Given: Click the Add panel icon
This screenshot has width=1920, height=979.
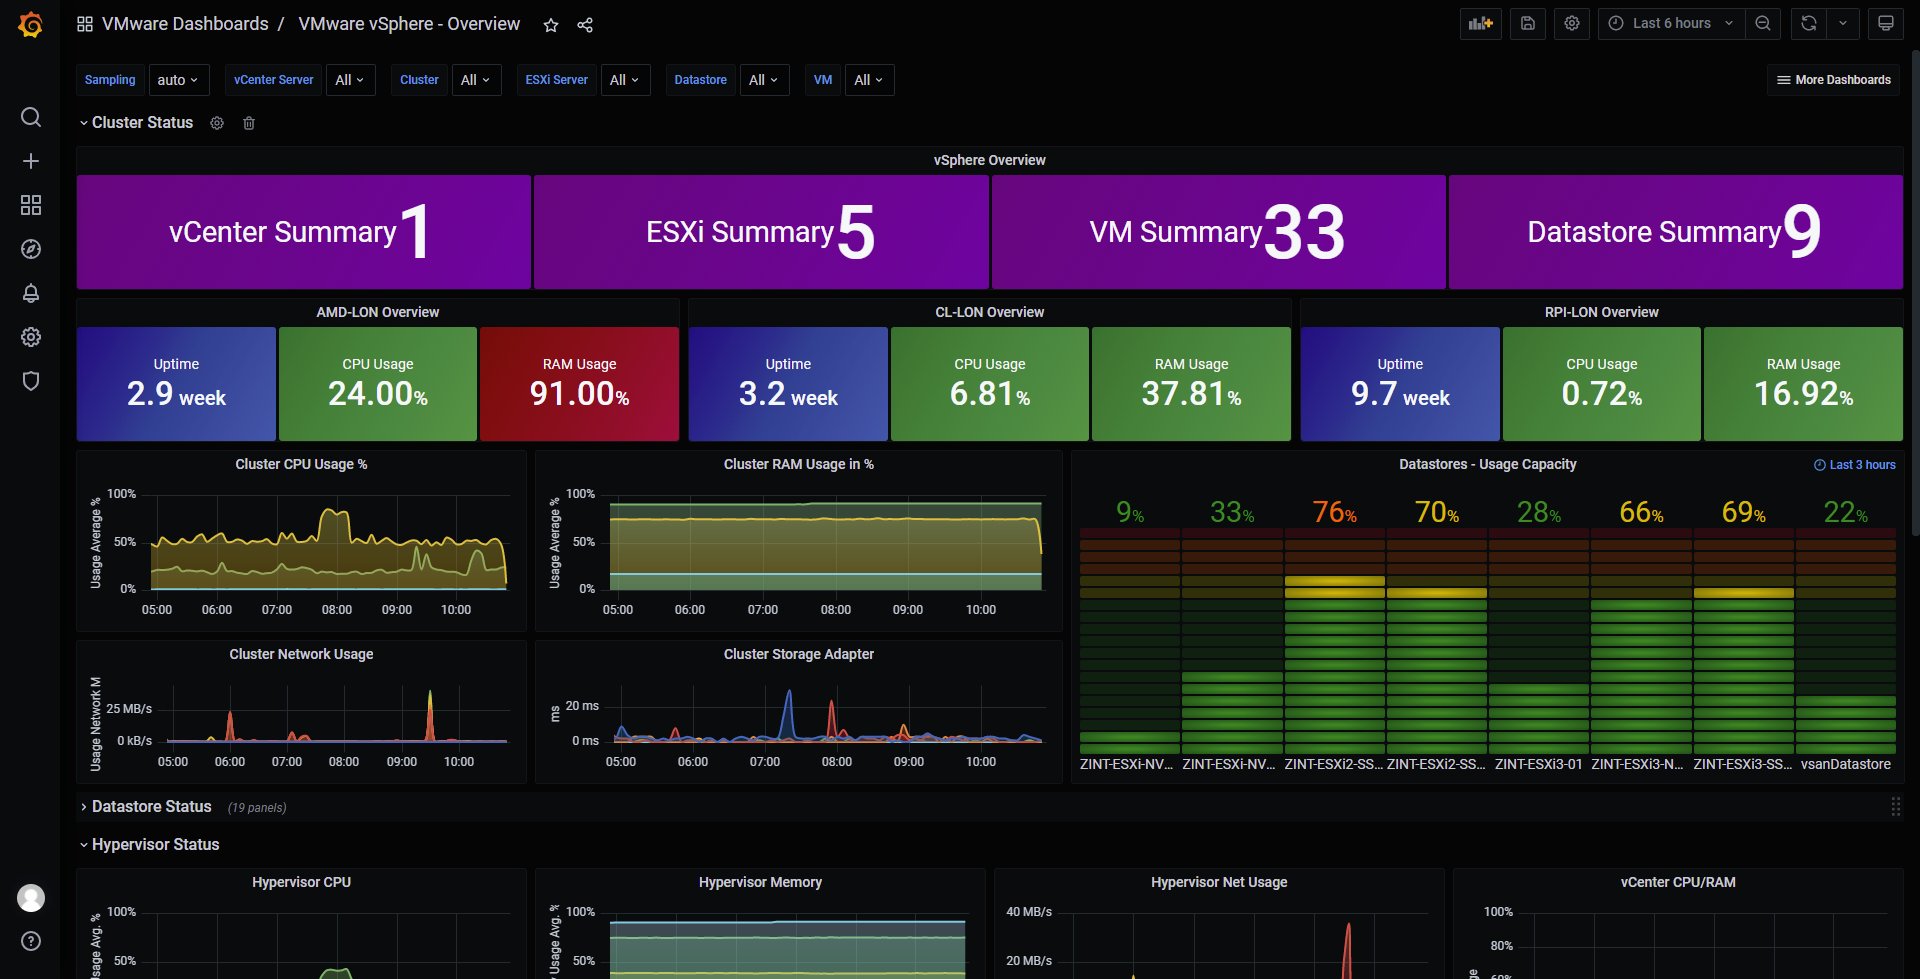Looking at the screenshot, I should [x=1480, y=23].
